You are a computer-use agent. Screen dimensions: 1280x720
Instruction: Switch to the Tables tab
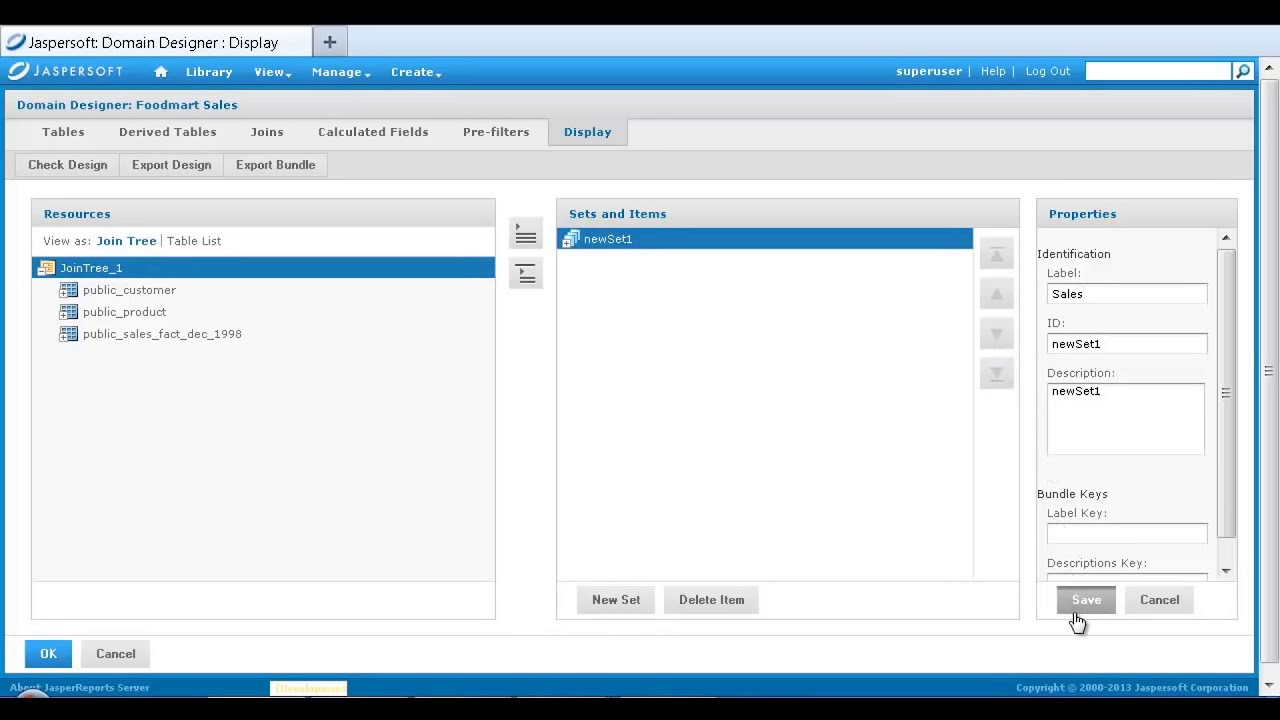pyautogui.click(x=63, y=132)
